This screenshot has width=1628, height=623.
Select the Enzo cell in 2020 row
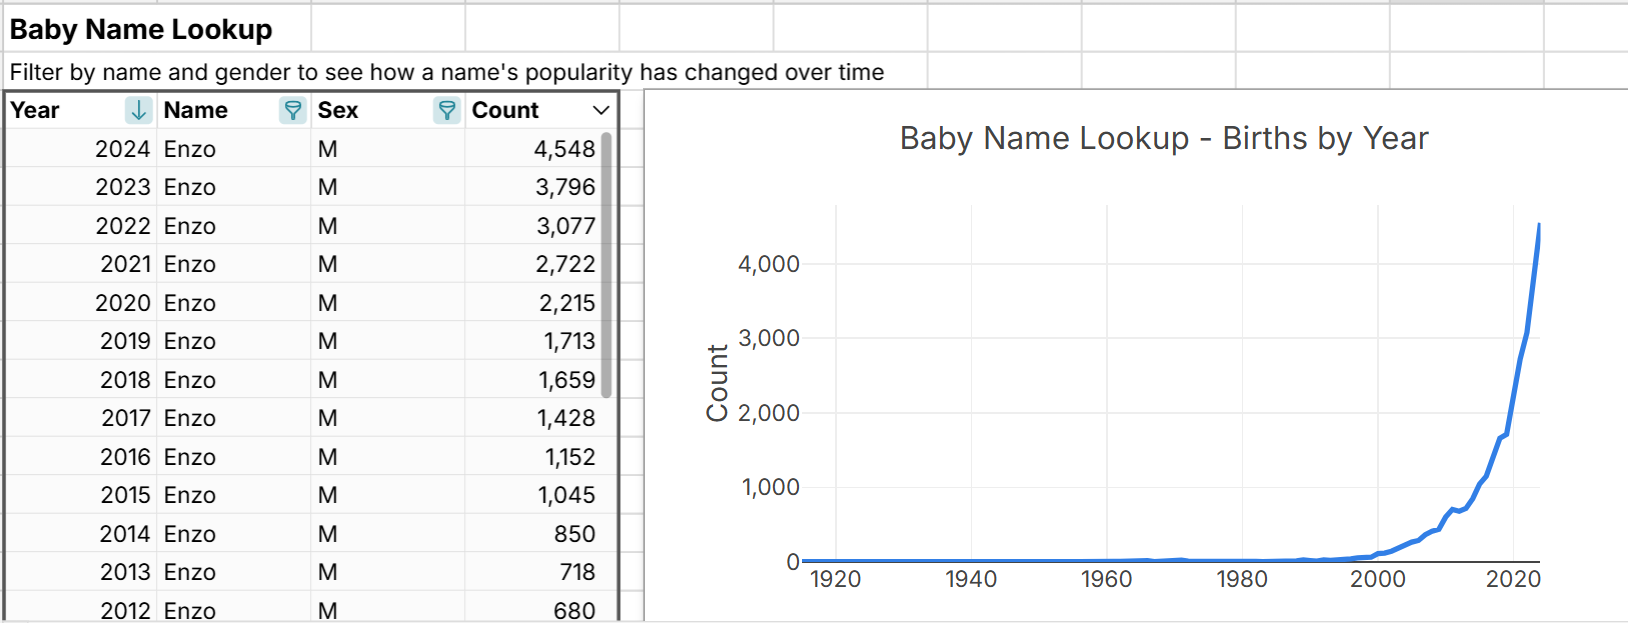[190, 303]
